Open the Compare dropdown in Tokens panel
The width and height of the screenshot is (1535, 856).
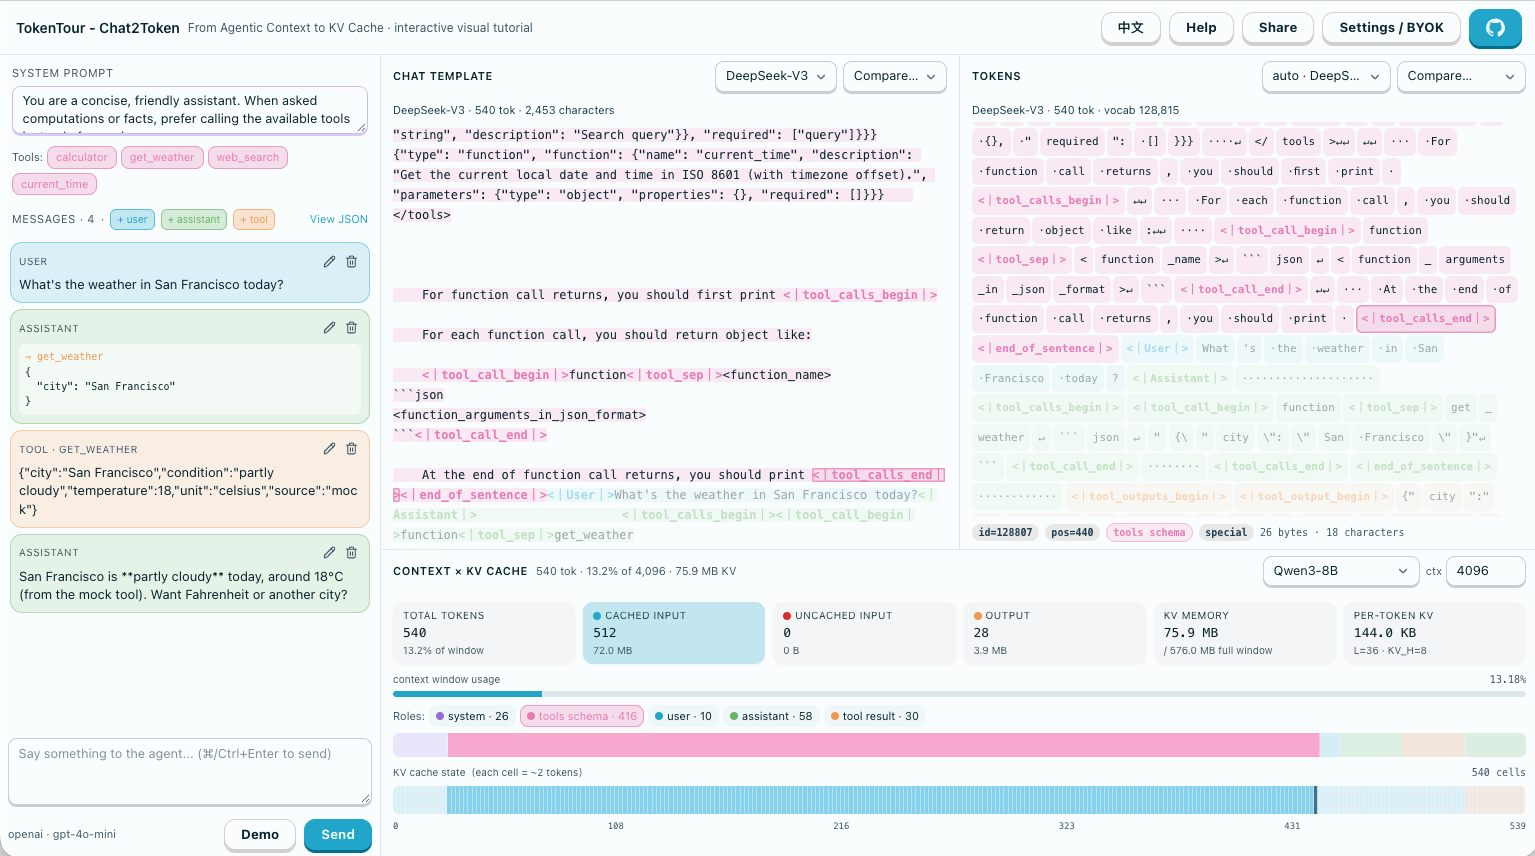click(x=1461, y=76)
